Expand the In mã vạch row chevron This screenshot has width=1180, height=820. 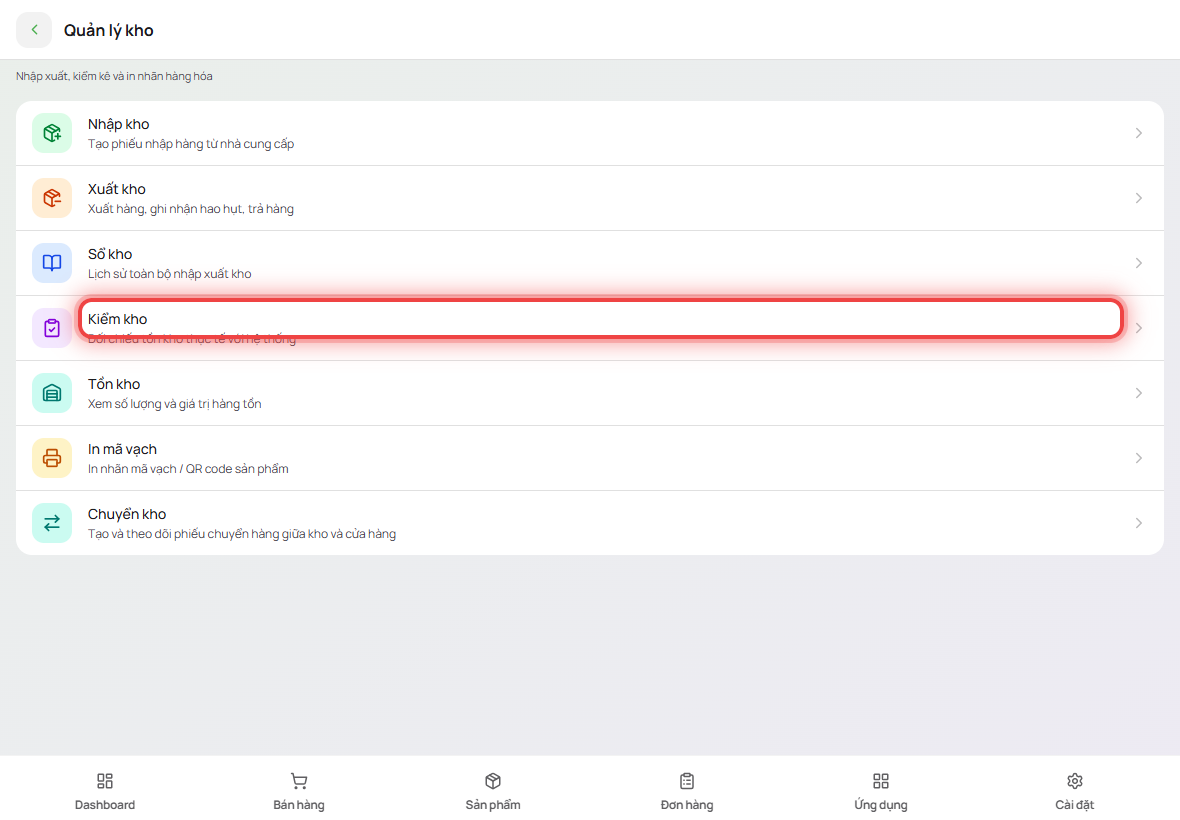[1139, 458]
